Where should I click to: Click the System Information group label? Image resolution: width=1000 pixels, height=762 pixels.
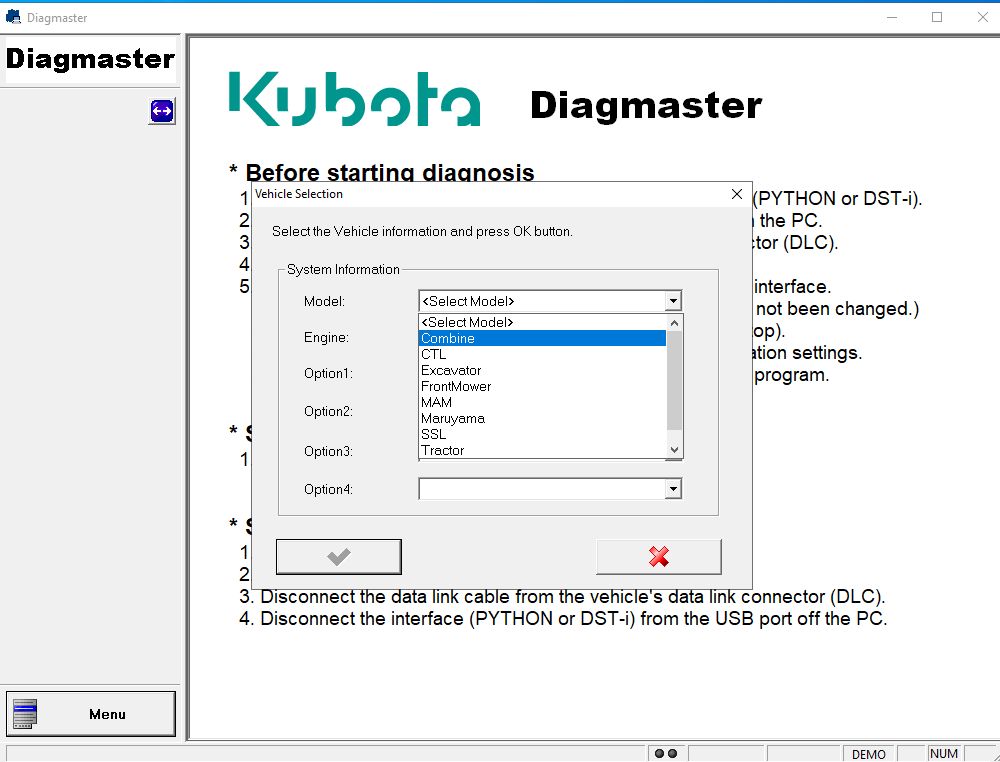[343, 270]
